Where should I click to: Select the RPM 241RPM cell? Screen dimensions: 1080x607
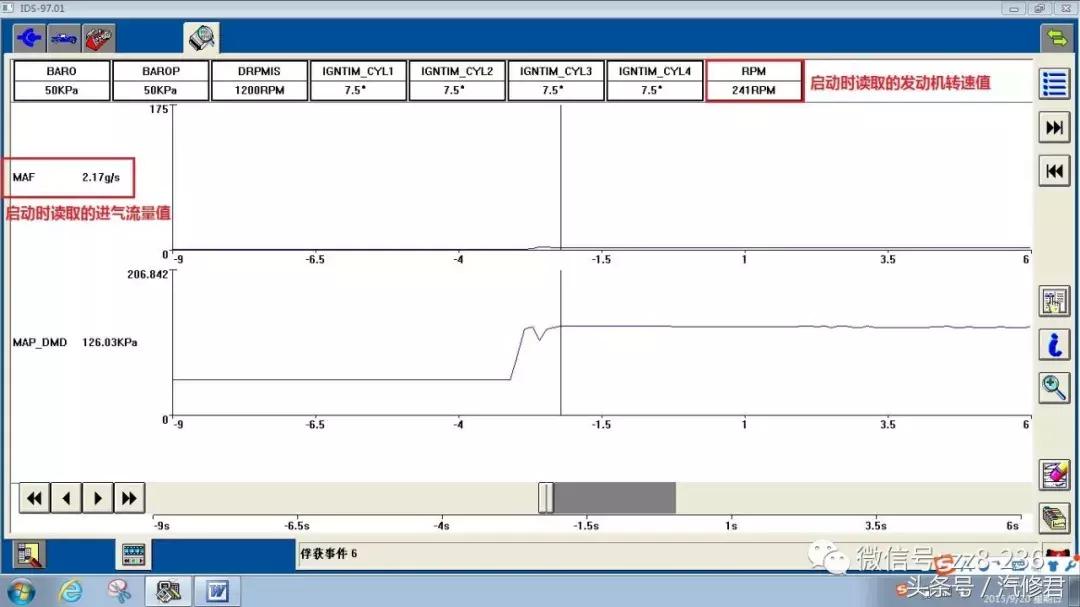754,81
